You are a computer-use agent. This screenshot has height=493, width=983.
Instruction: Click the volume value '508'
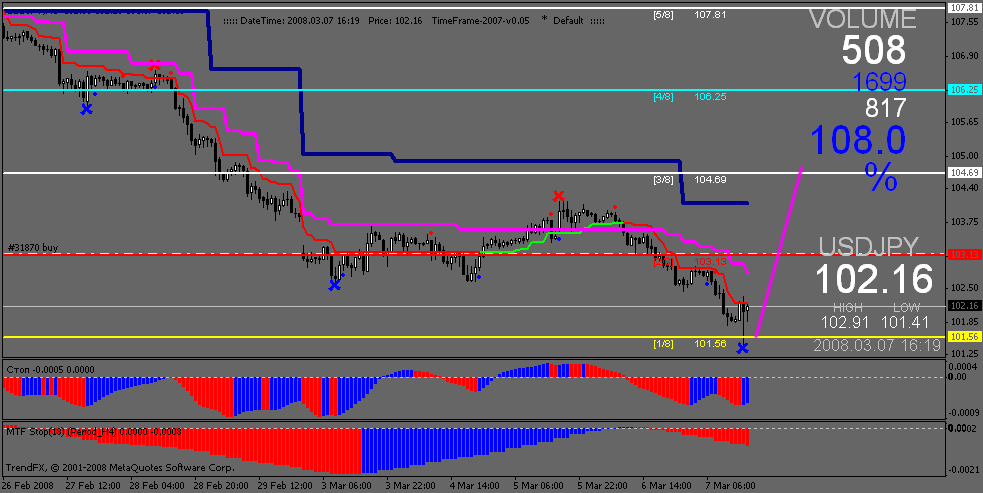point(874,50)
